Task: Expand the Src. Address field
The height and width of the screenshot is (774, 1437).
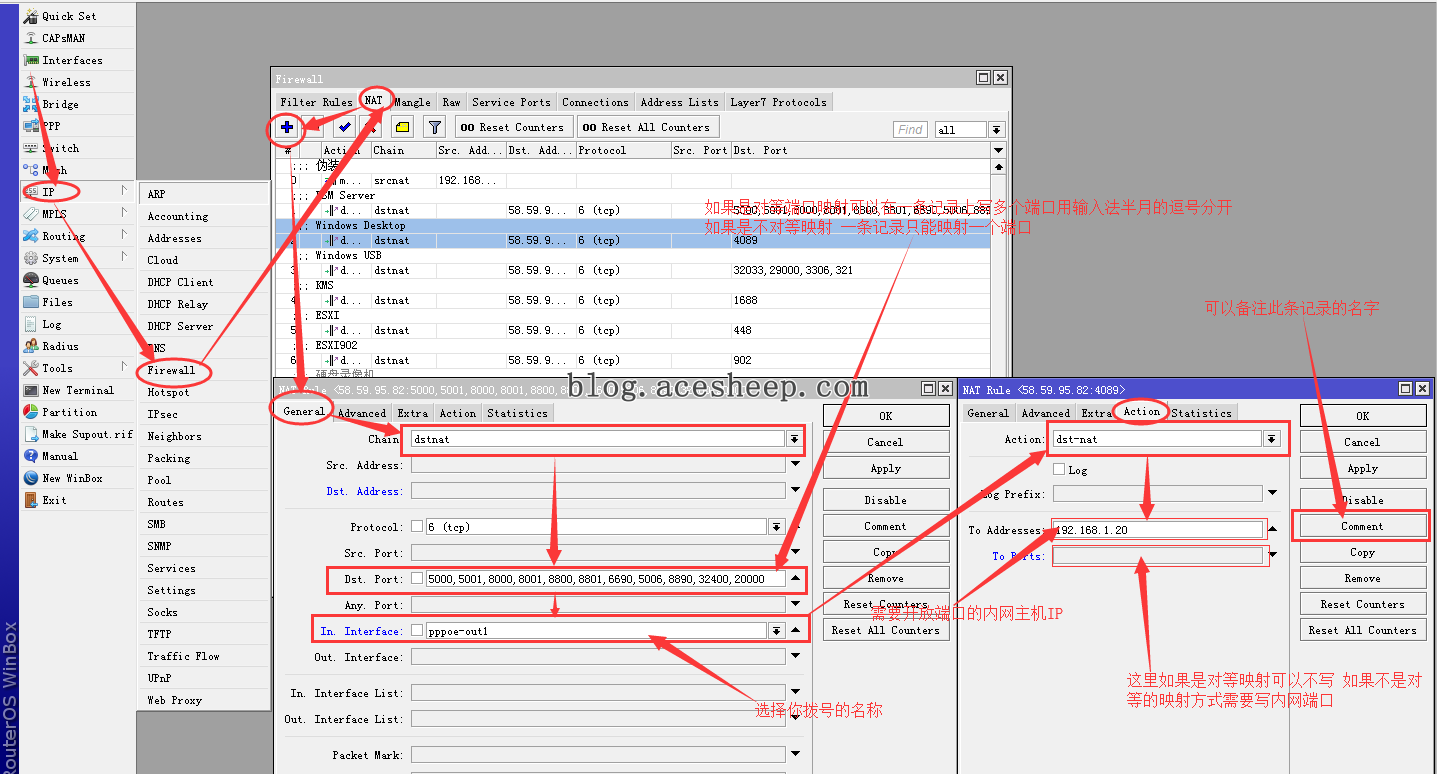Action: click(x=796, y=465)
